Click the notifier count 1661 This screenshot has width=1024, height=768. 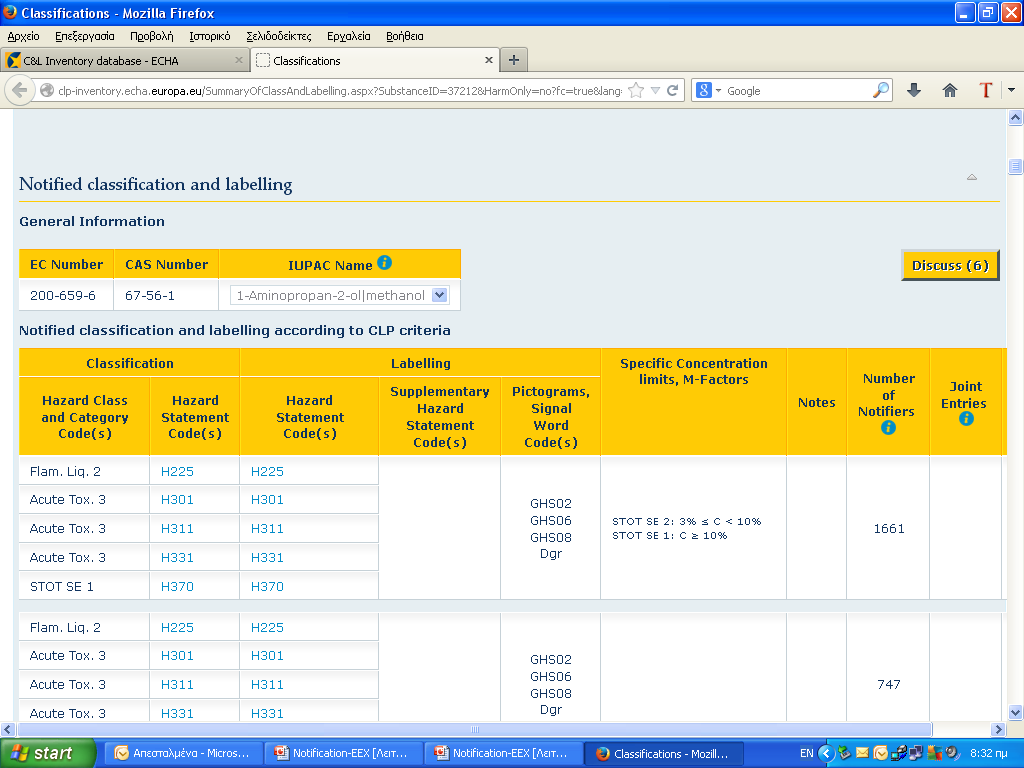pyautogui.click(x=889, y=528)
